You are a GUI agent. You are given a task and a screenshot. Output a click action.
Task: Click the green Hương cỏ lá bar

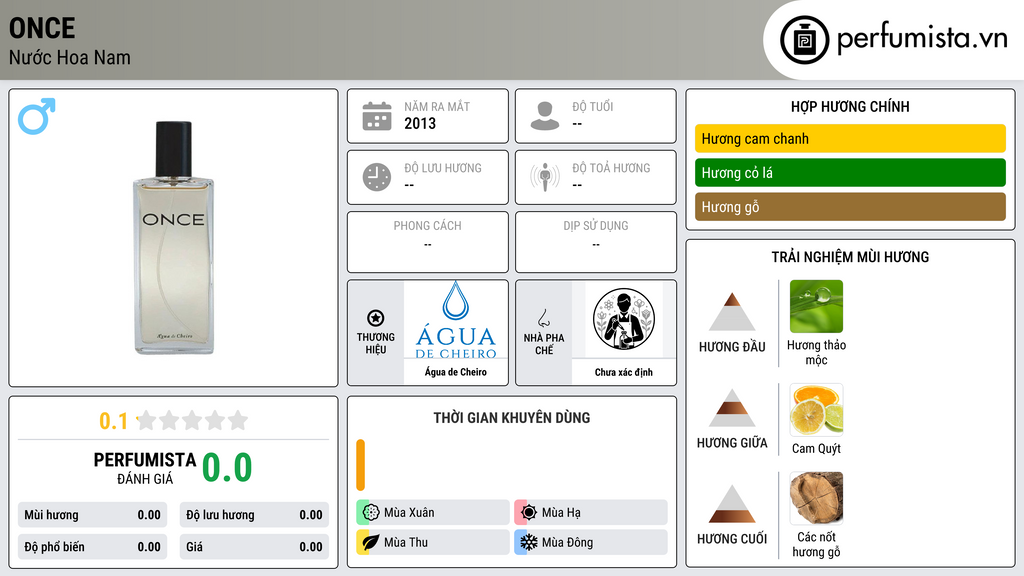tap(850, 172)
